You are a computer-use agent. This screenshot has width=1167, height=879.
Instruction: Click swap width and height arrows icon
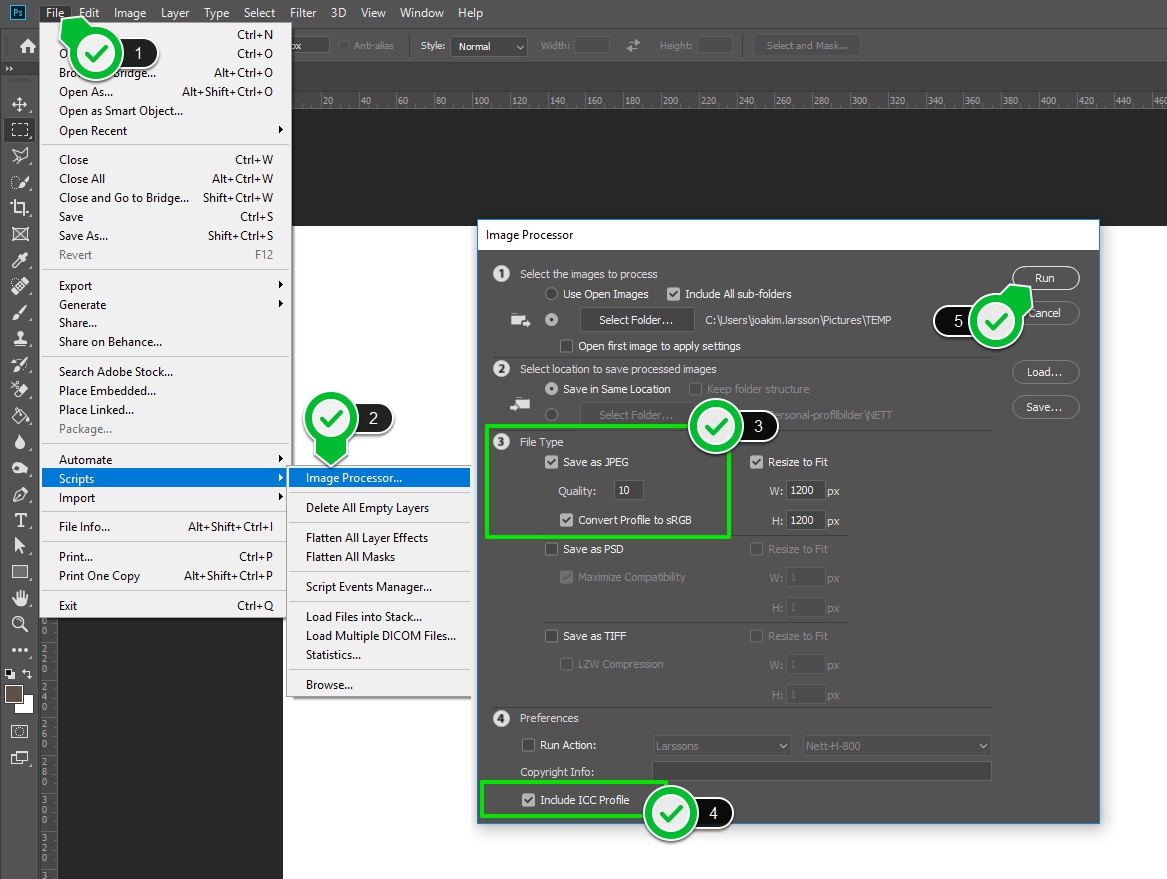coord(633,45)
